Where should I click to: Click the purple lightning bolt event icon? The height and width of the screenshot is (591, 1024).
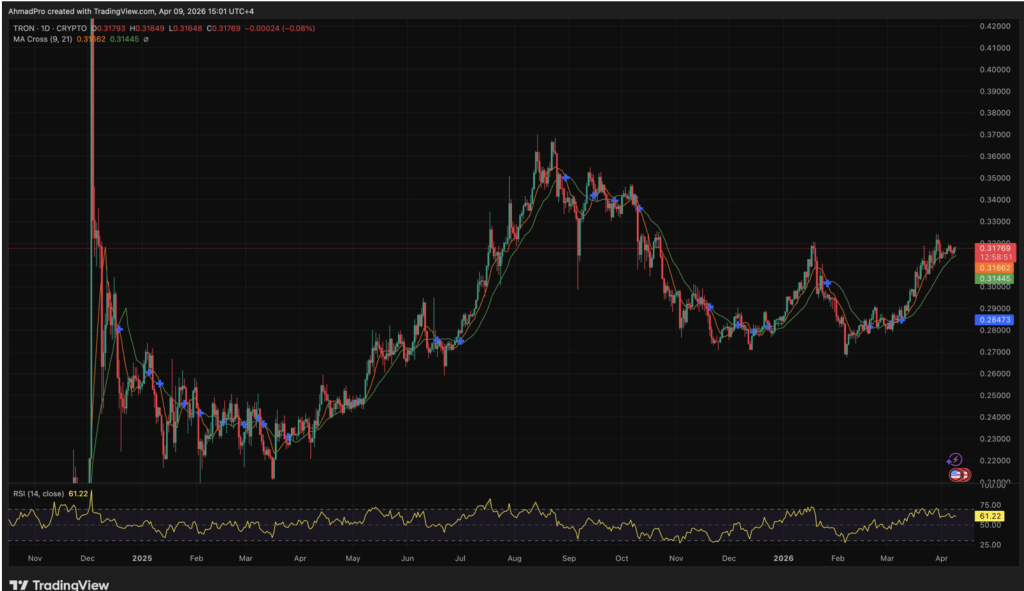click(x=955, y=459)
